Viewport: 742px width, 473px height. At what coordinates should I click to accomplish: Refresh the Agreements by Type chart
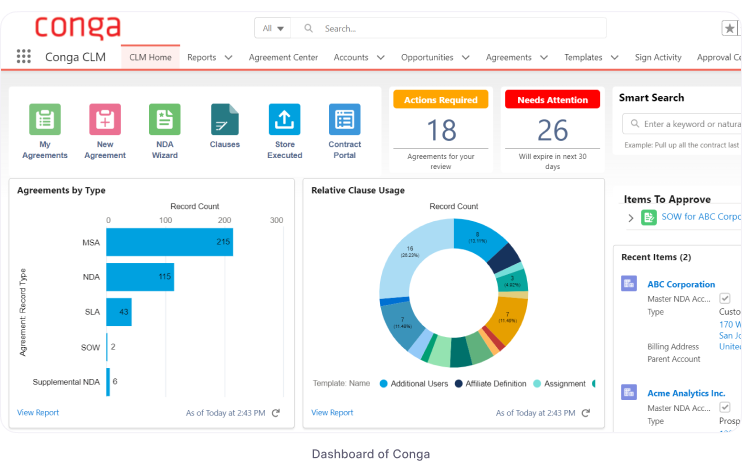click(x=276, y=412)
